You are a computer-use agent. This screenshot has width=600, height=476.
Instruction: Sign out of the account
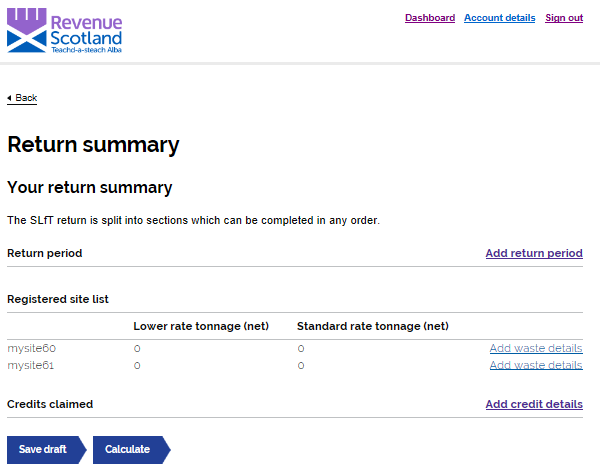tap(564, 18)
